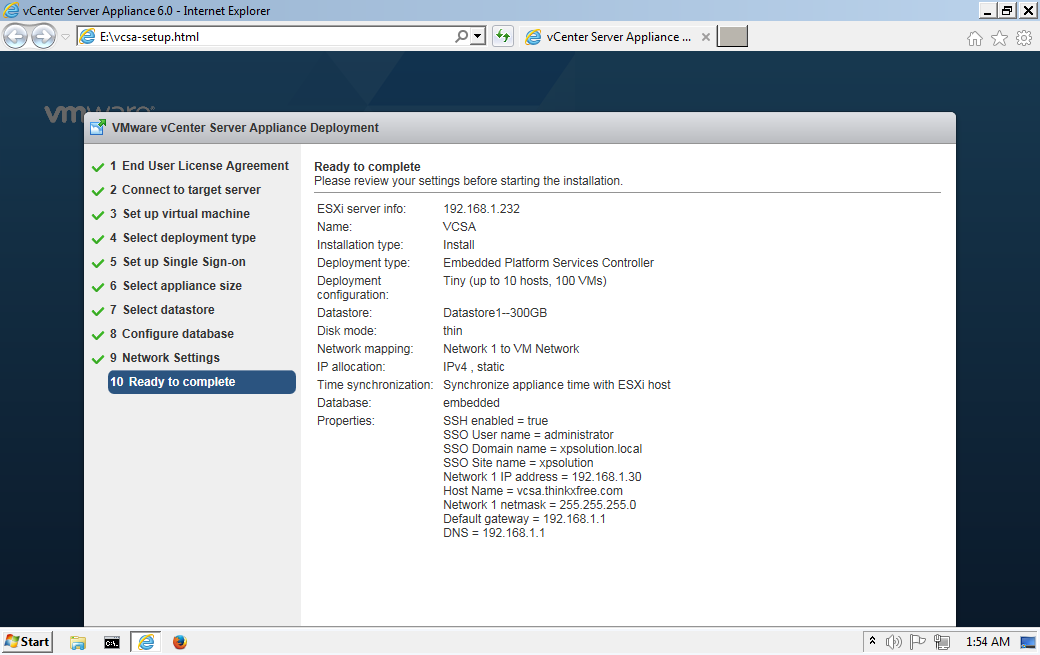Viewport: 1040px width, 655px height.
Task: Go to step 4 Select deployment type
Action: coord(182,237)
